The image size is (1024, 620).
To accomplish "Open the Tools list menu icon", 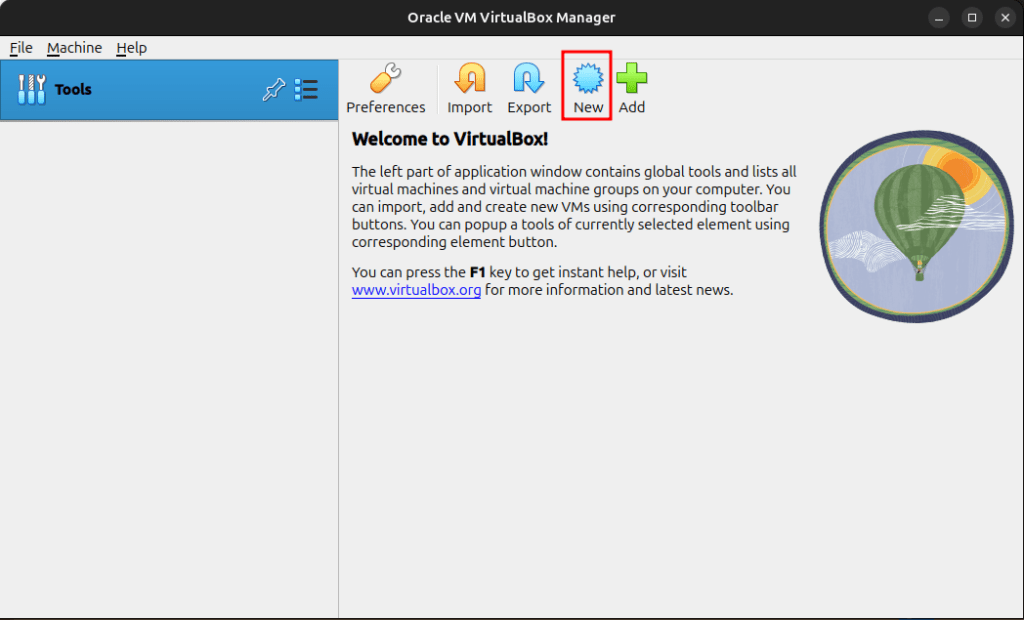I will tap(306, 90).
